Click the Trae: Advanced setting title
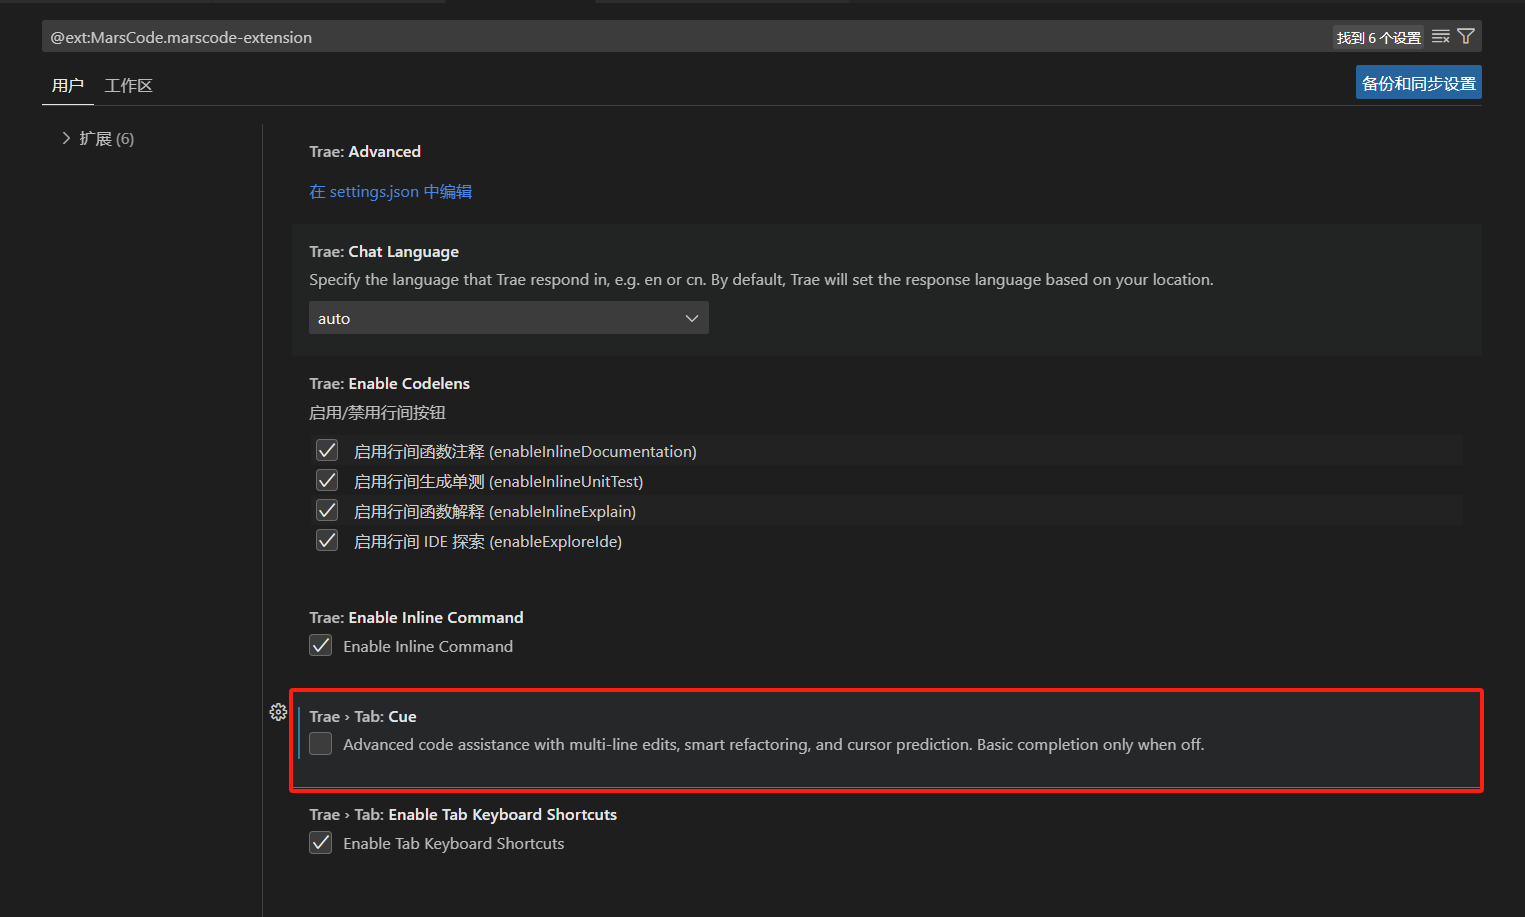1525x917 pixels. click(x=365, y=151)
